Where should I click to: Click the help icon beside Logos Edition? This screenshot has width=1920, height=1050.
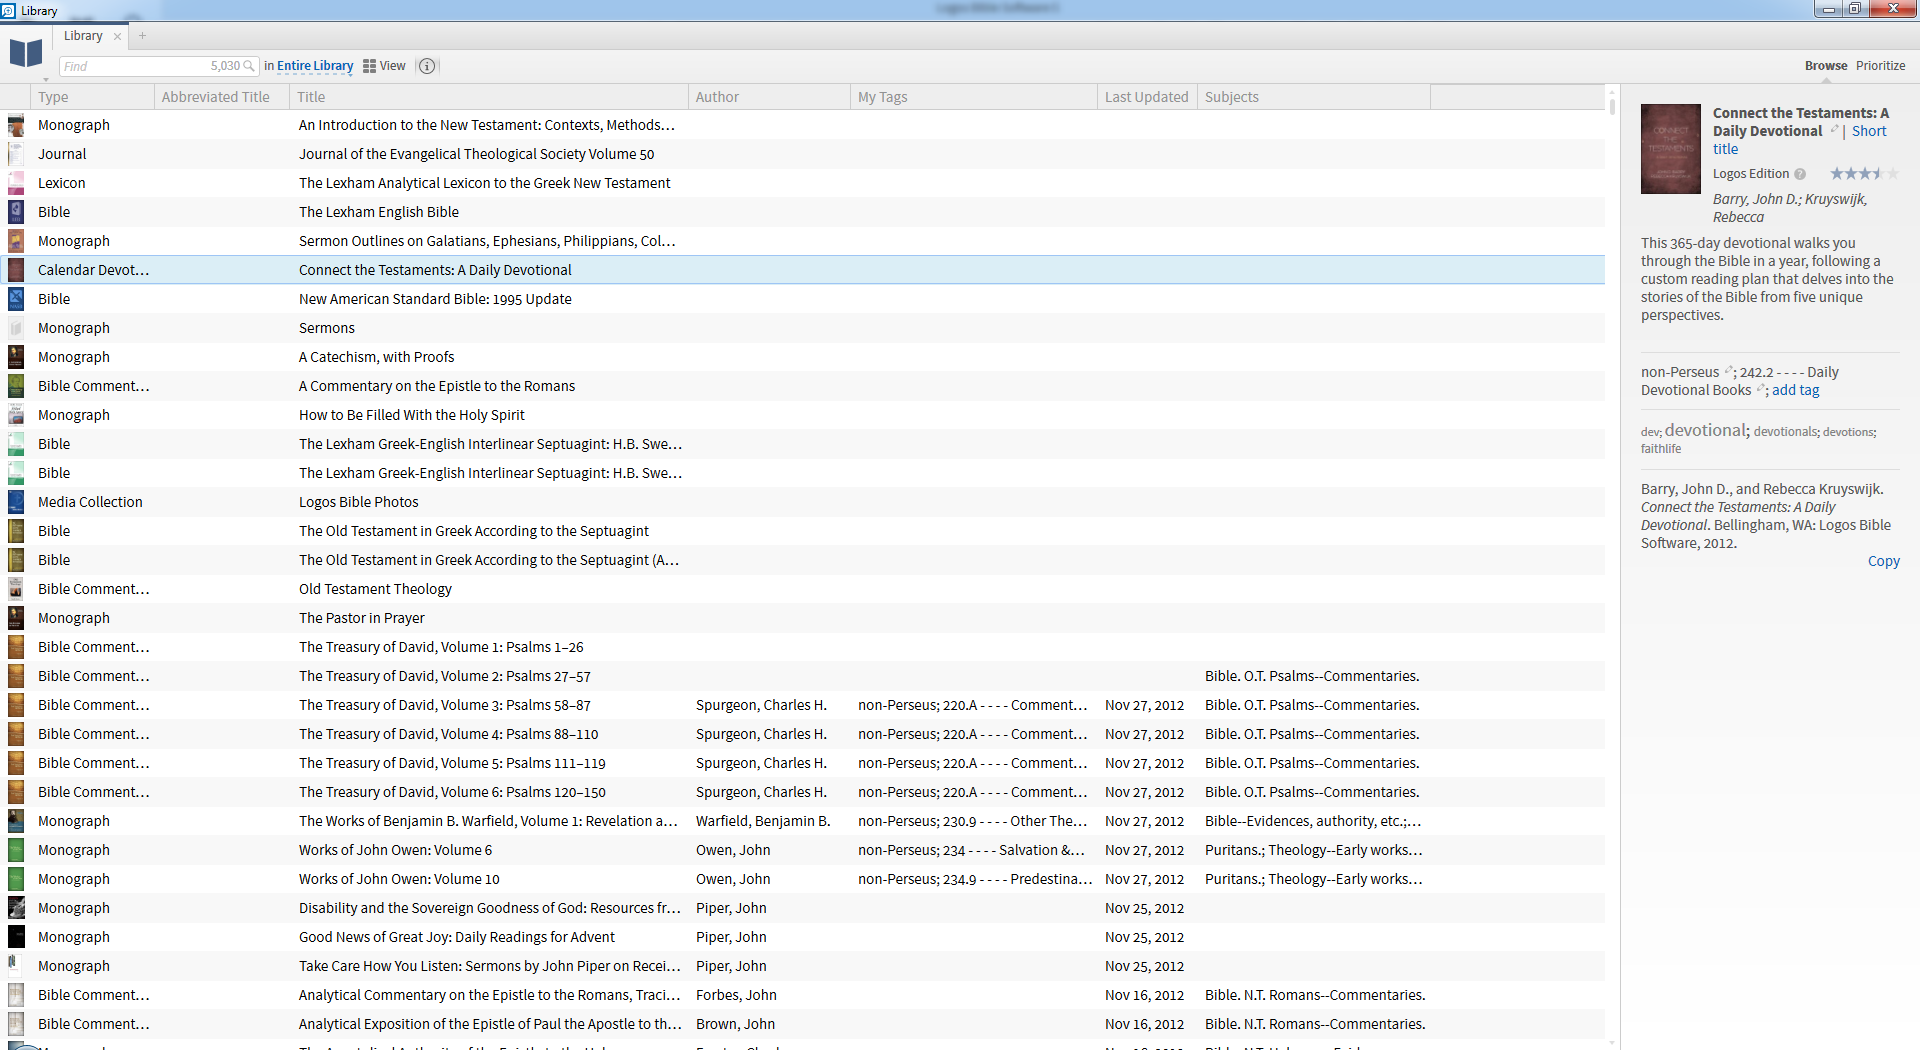tap(1800, 174)
